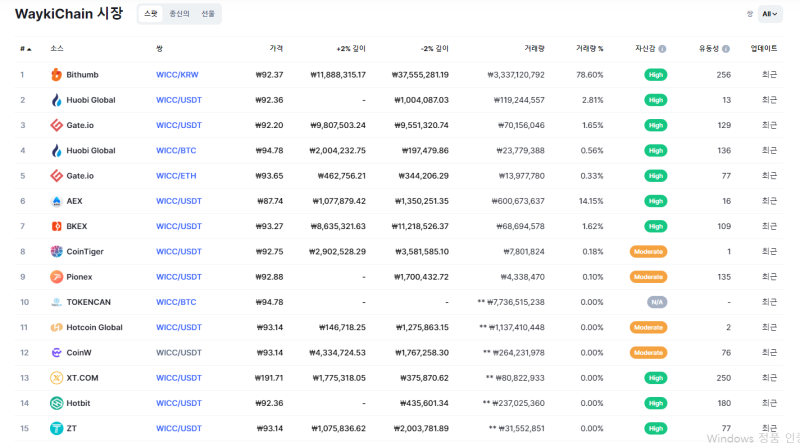This screenshot has width=800, height=443.
Task: Sort by the +2% 깊이 column header
Action: click(351, 48)
